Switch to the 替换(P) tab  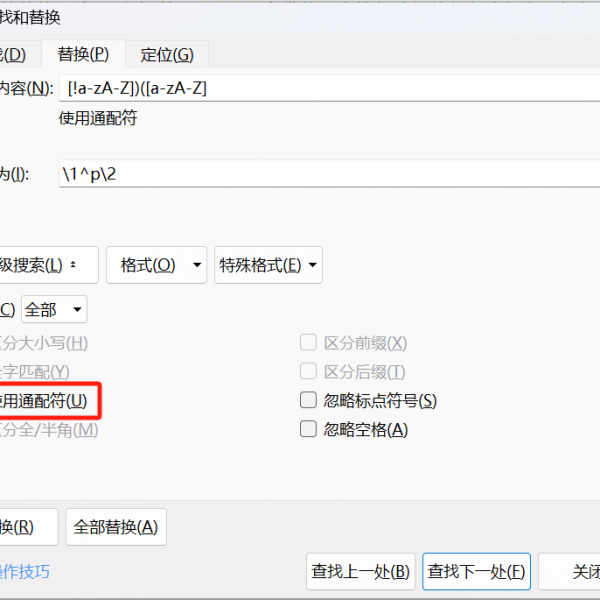(x=83, y=54)
